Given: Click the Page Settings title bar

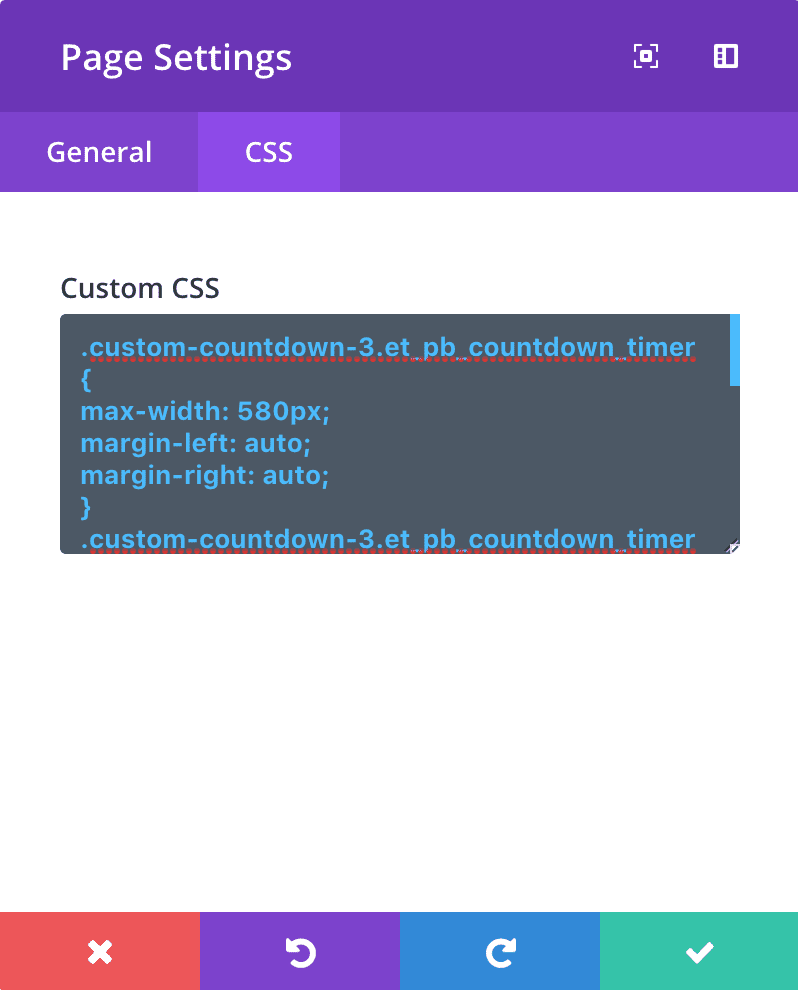Looking at the screenshot, I should coord(176,57).
